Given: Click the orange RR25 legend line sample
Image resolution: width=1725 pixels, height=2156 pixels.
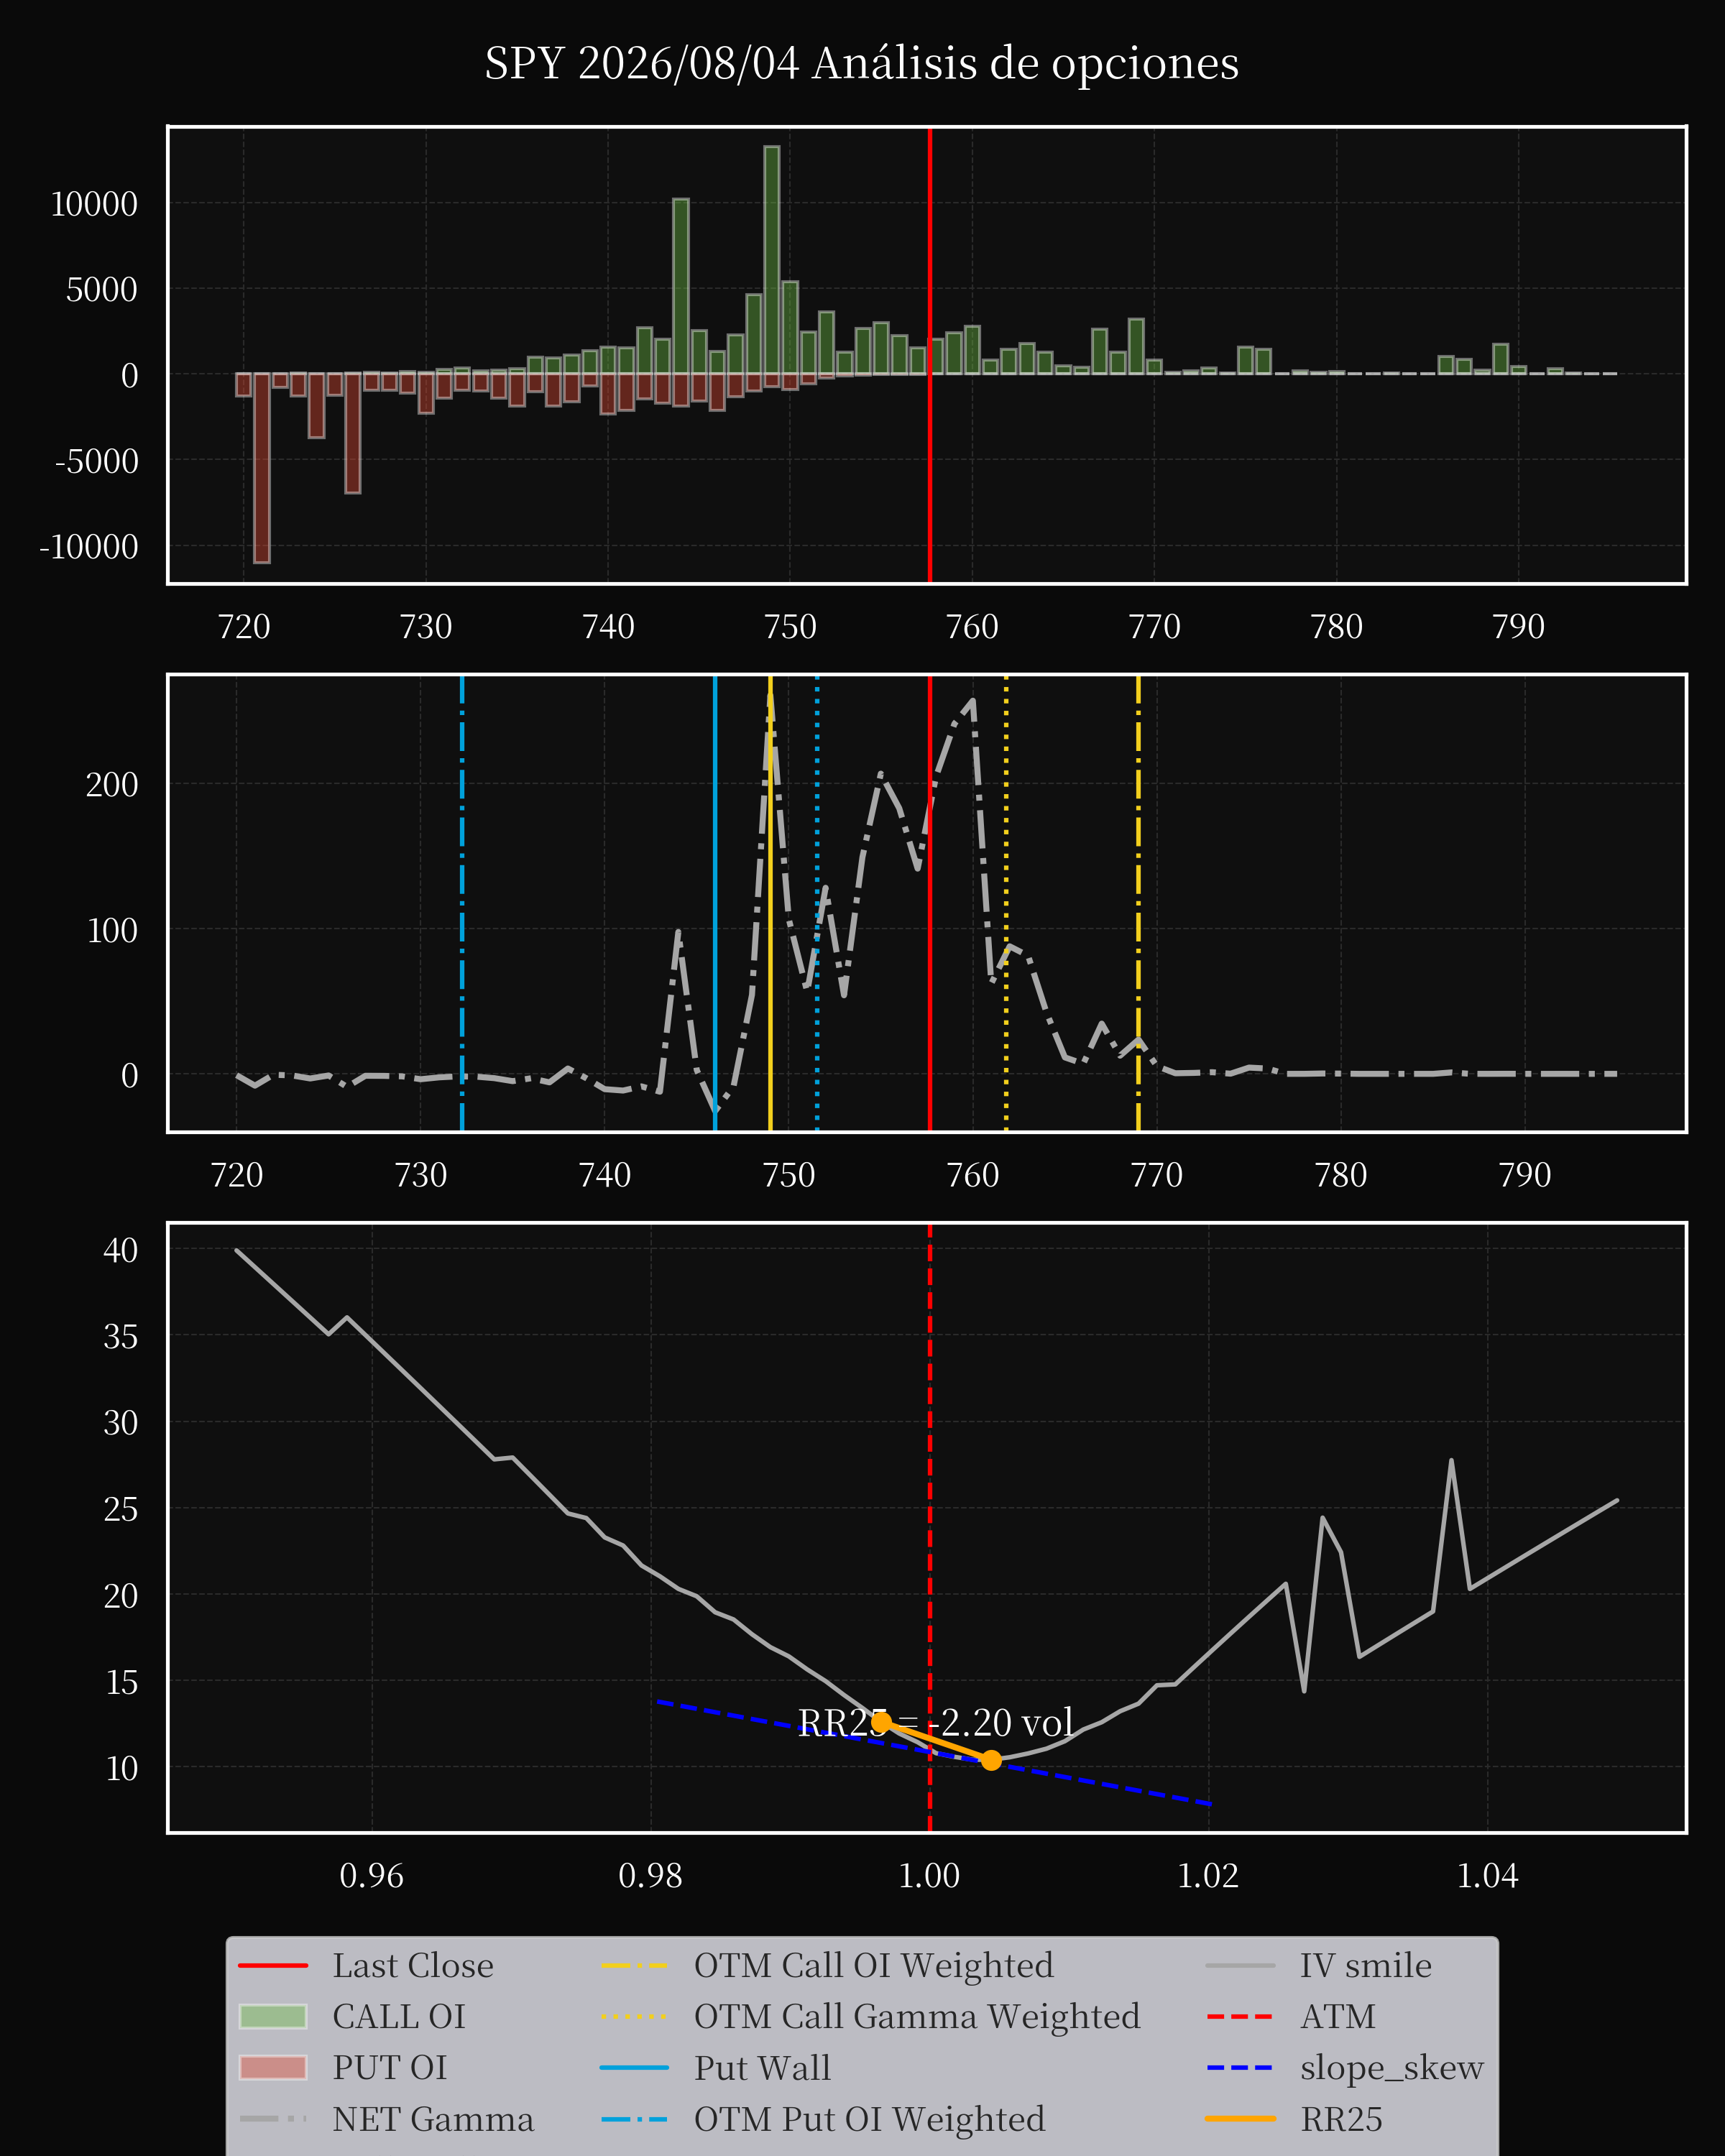Looking at the screenshot, I should coord(1240,2119).
